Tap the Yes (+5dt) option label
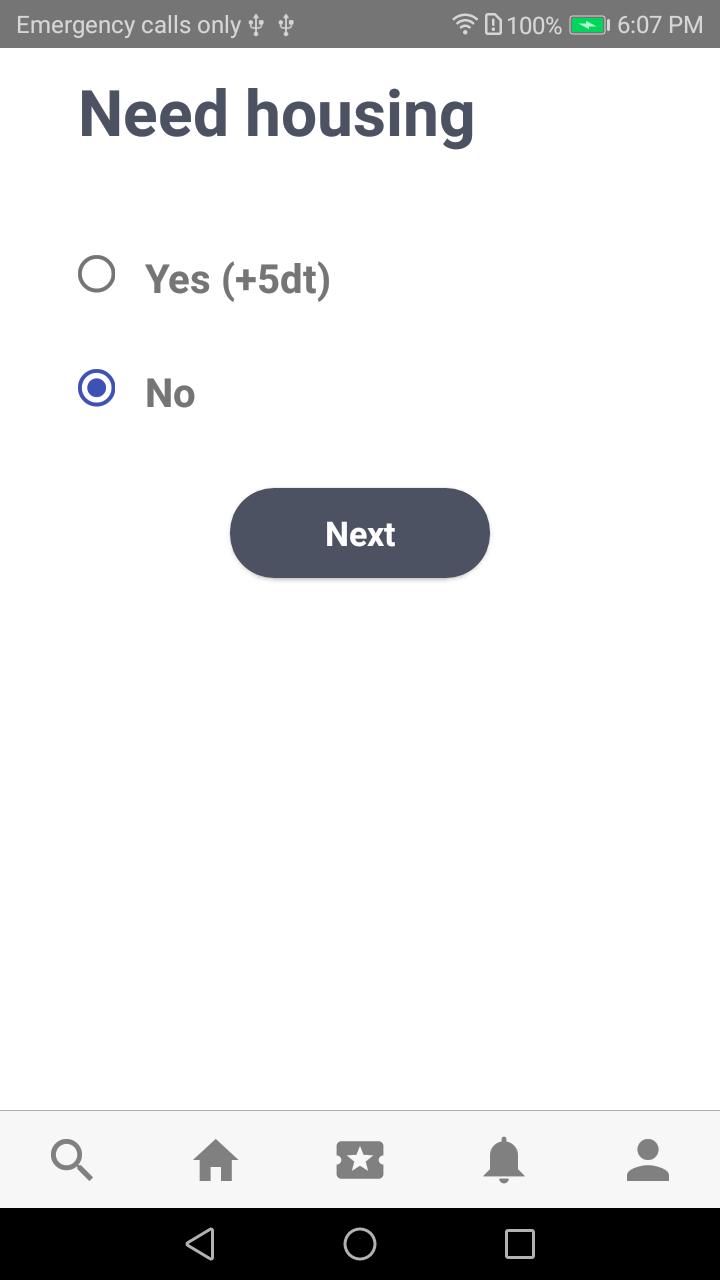Image resolution: width=720 pixels, height=1280 pixels. [x=238, y=279]
